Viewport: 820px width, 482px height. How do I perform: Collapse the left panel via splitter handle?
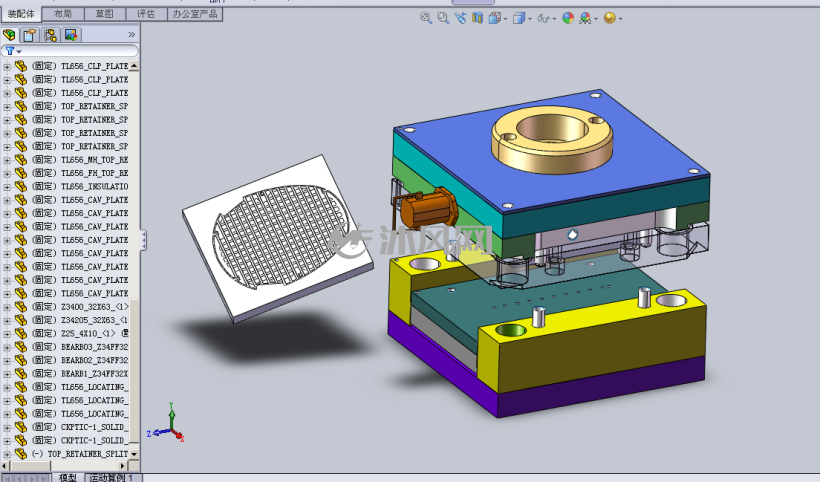144,240
